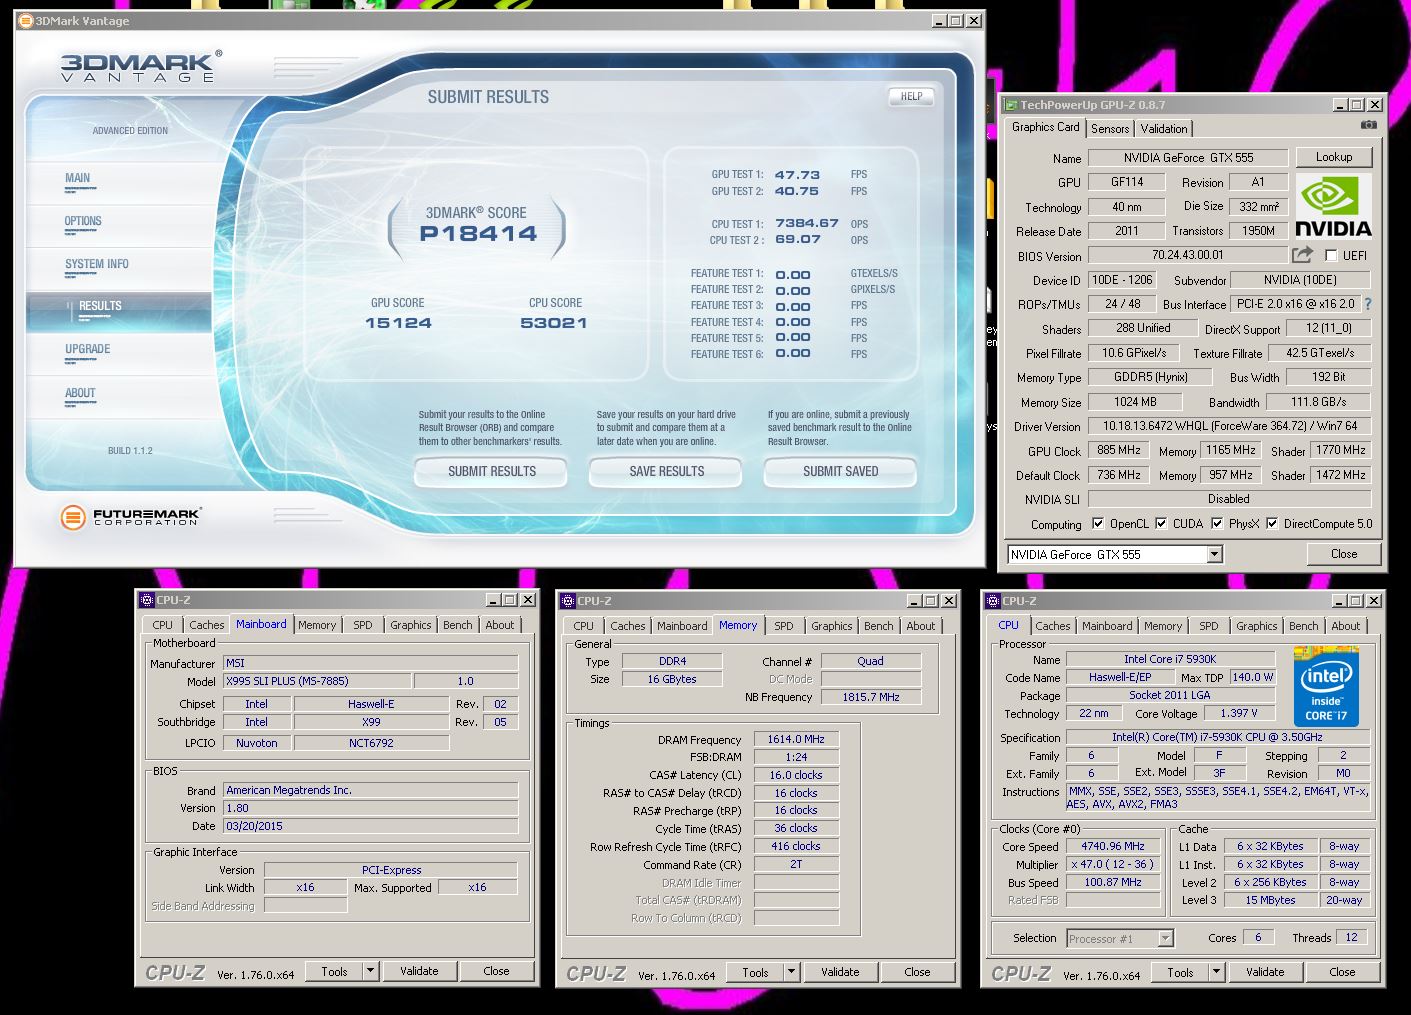The width and height of the screenshot is (1411, 1015).
Task: Open Bench tab in Memory CPU-Z window
Action: point(879,625)
